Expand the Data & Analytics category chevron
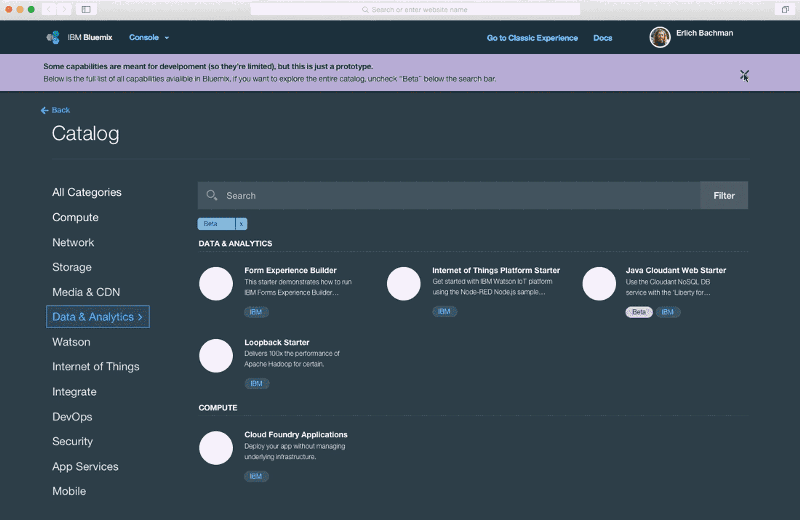Screen dimensions: 800x520 [x=140, y=317]
